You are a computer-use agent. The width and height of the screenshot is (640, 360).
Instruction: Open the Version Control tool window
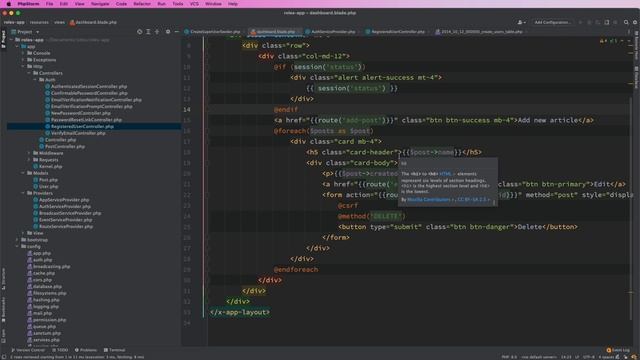(x=28, y=350)
